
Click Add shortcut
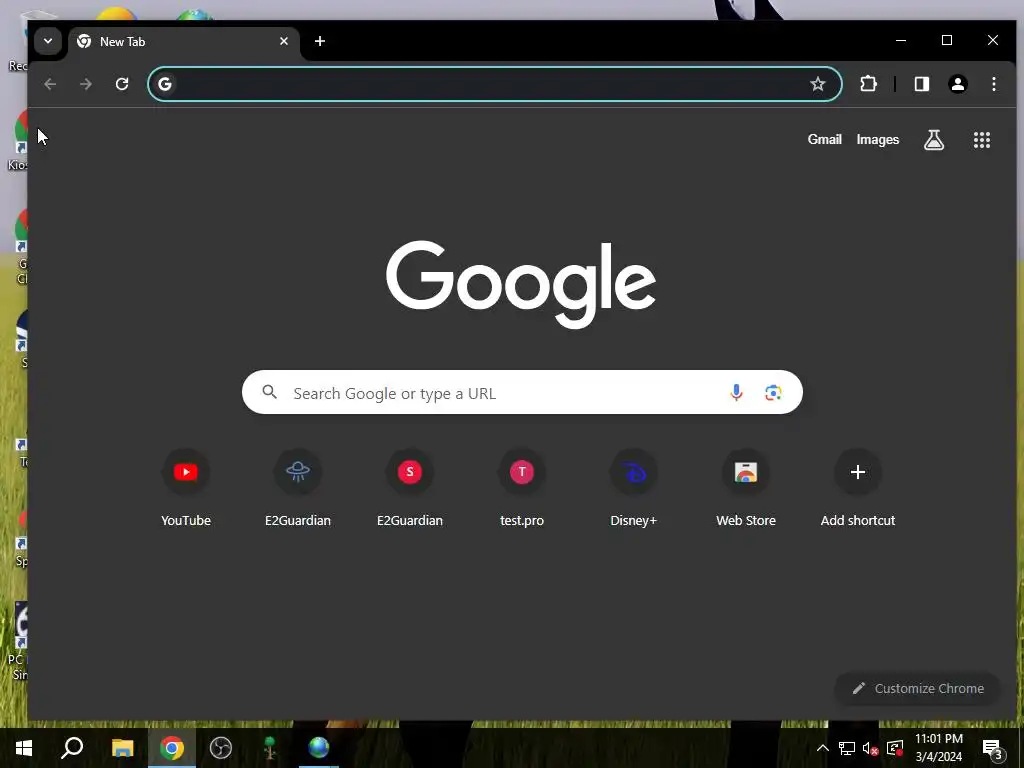[858, 488]
